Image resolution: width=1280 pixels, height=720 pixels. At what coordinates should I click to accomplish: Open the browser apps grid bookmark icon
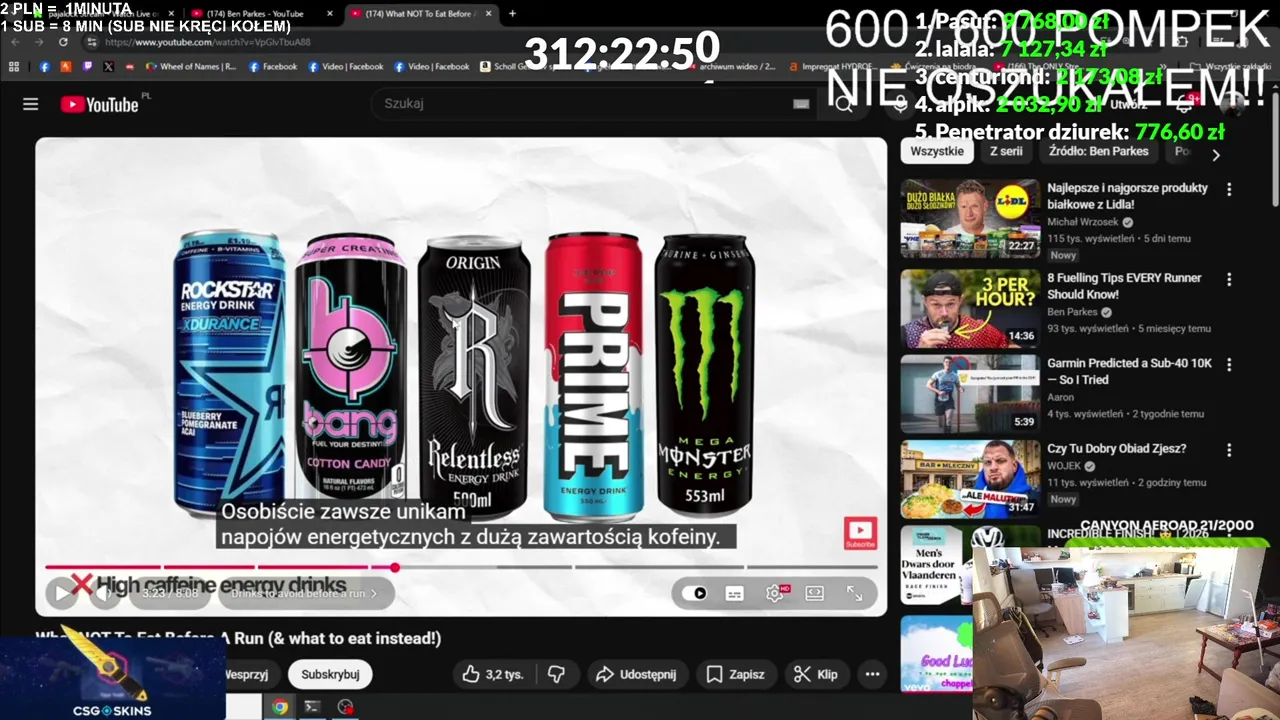(x=14, y=67)
